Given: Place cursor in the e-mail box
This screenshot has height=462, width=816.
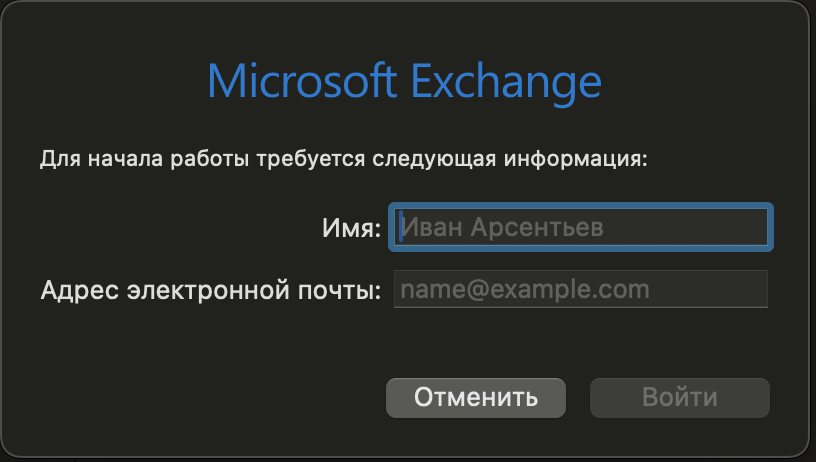Looking at the screenshot, I should tap(580, 290).
